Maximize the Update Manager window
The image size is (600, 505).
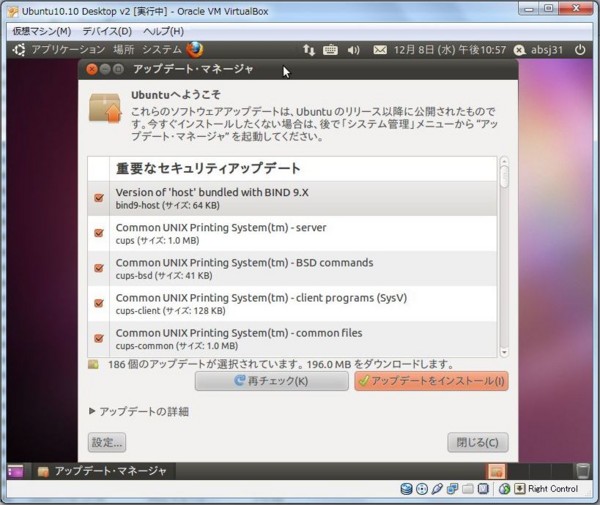click(118, 69)
